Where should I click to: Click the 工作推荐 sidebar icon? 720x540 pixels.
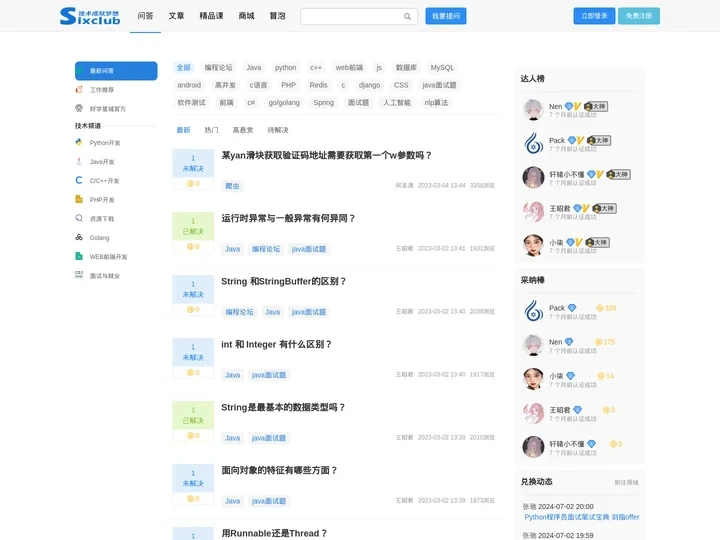click(79, 90)
